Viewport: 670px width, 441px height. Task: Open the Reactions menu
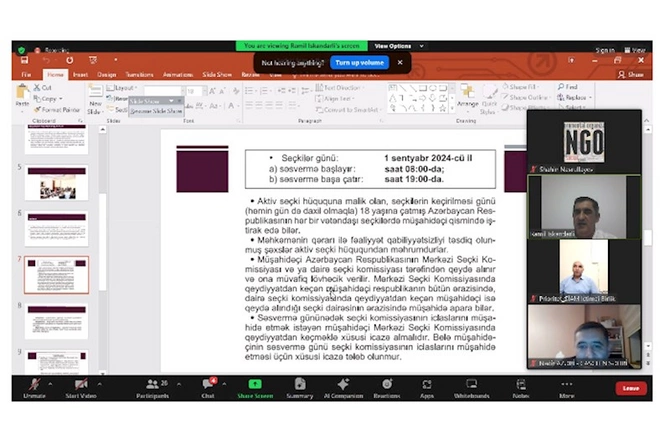click(x=387, y=388)
